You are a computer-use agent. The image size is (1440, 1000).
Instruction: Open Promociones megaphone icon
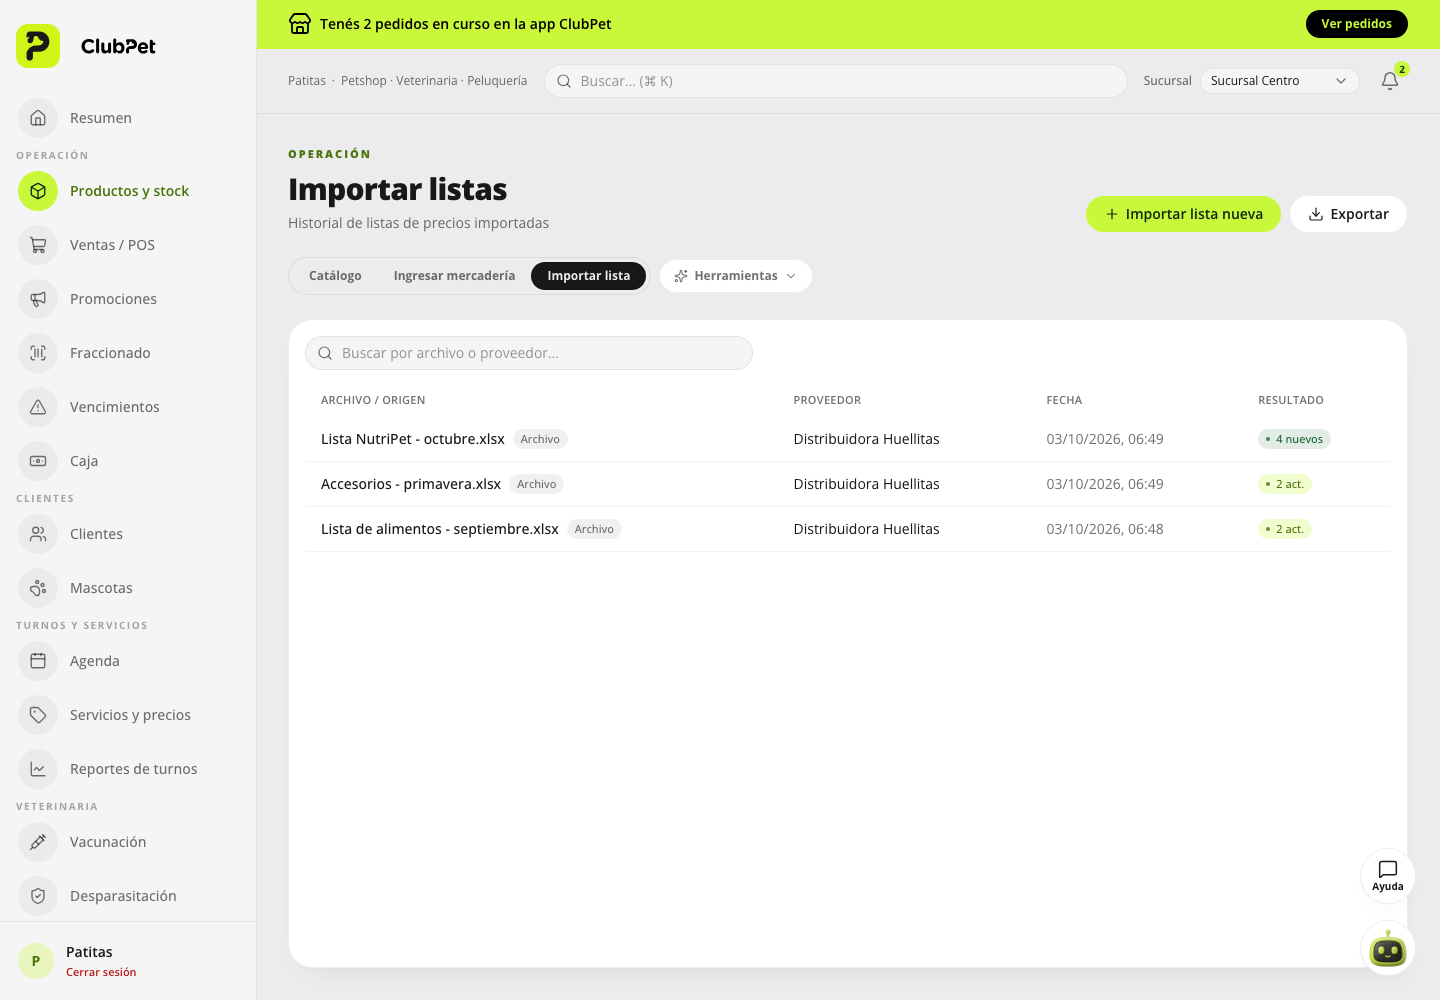38,299
